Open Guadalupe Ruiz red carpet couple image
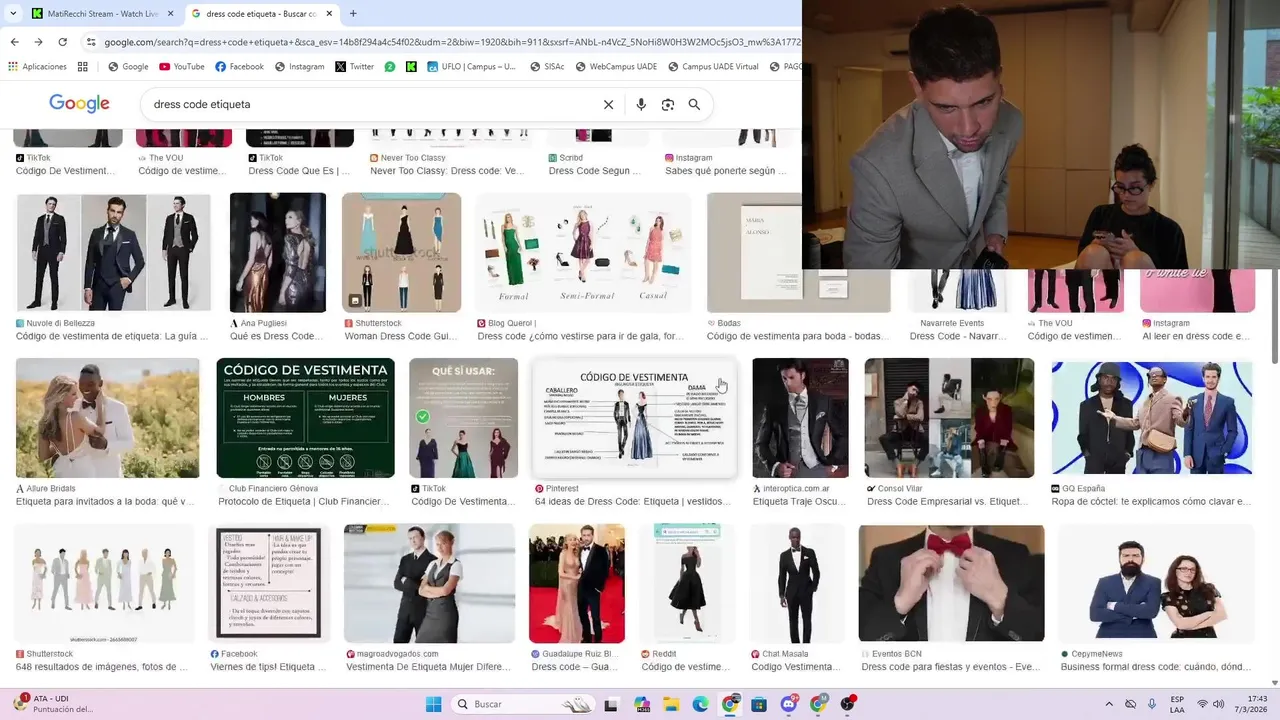This screenshot has height=720, width=1280. tap(577, 583)
